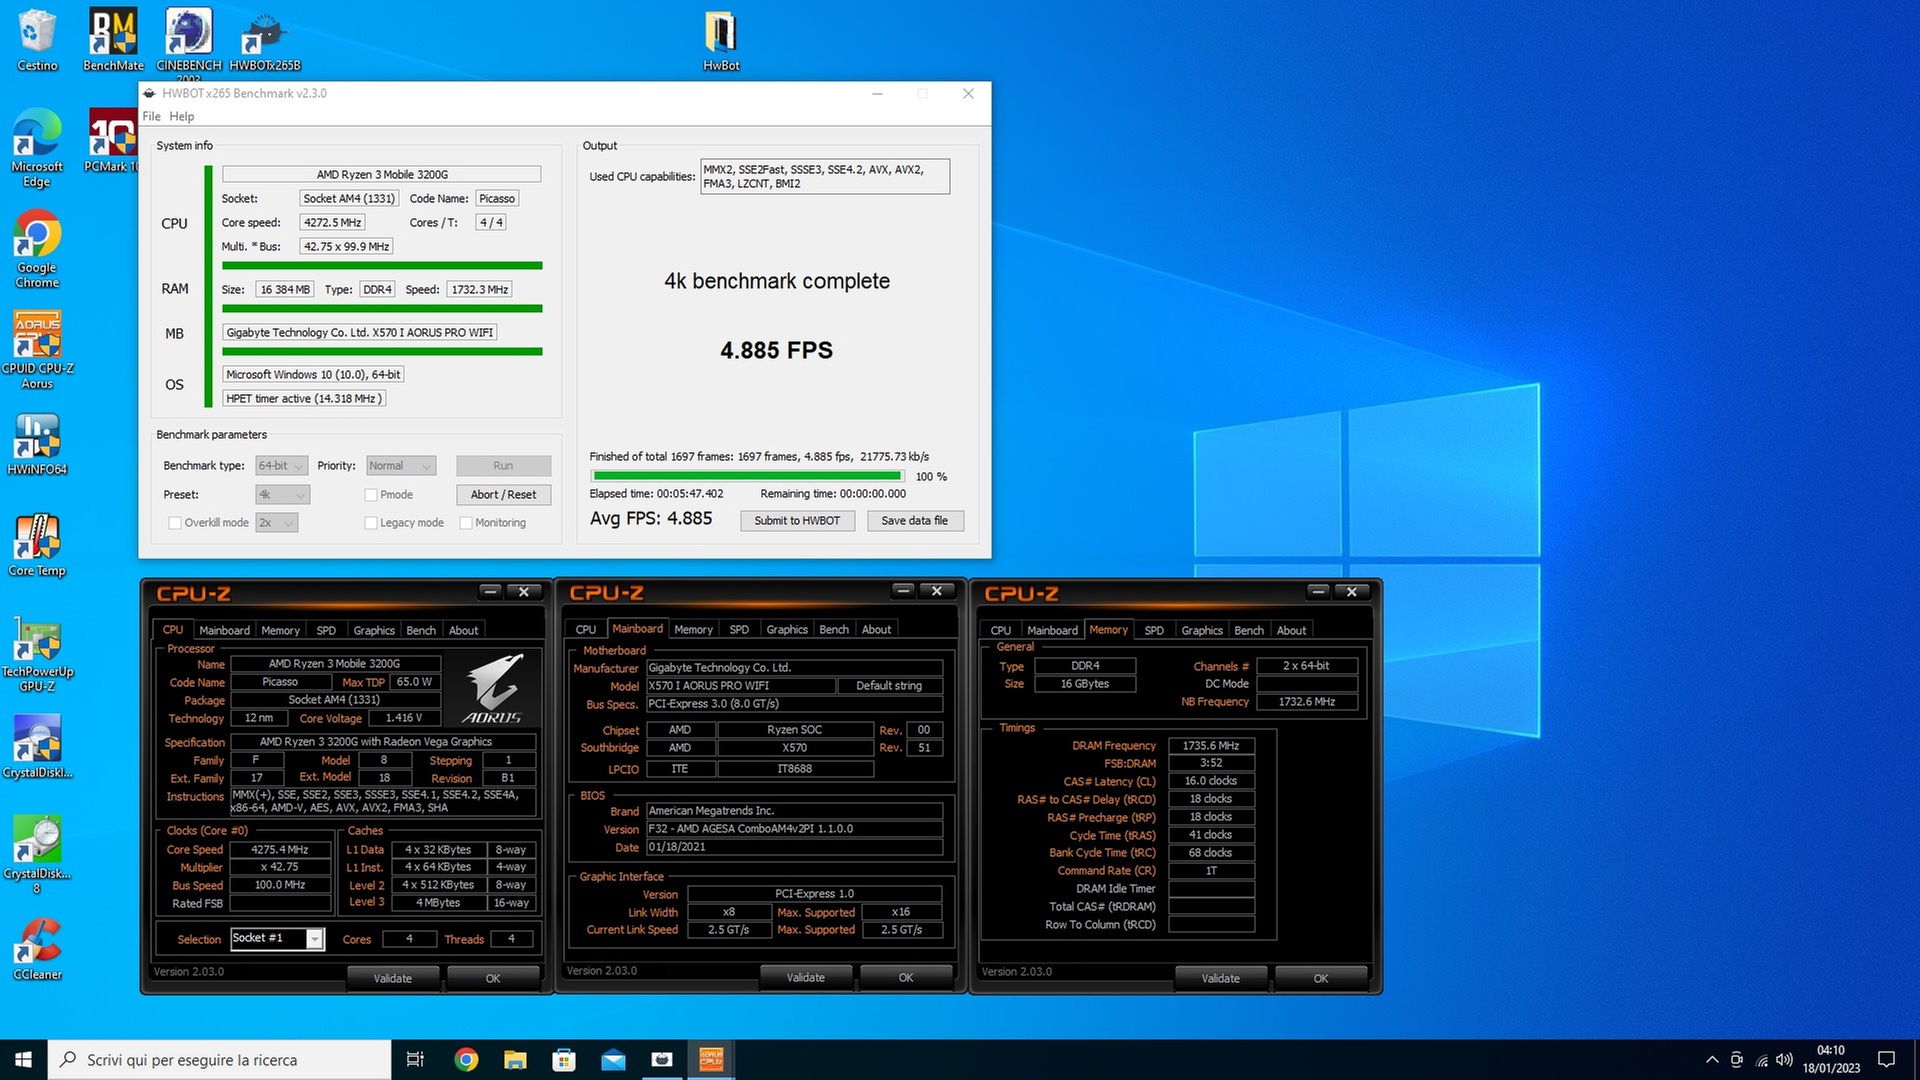The height and width of the screenshot is (1080, 1920).
Task: Open Task View on the taskbar
Action: click(x=415, y=1060)
